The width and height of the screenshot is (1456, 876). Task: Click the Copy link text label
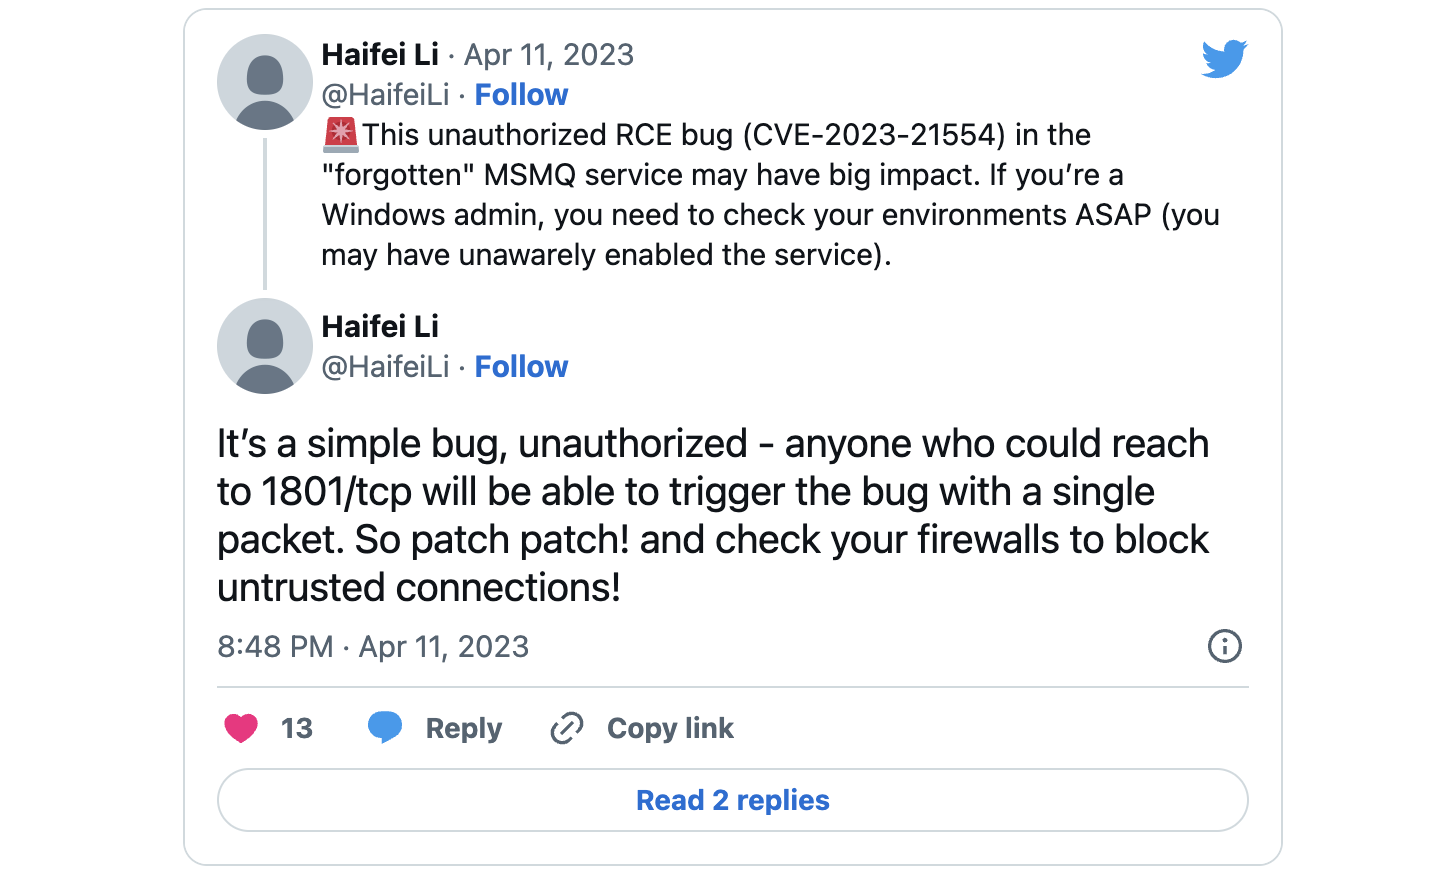pyautogui.click(x=669, y=728)
